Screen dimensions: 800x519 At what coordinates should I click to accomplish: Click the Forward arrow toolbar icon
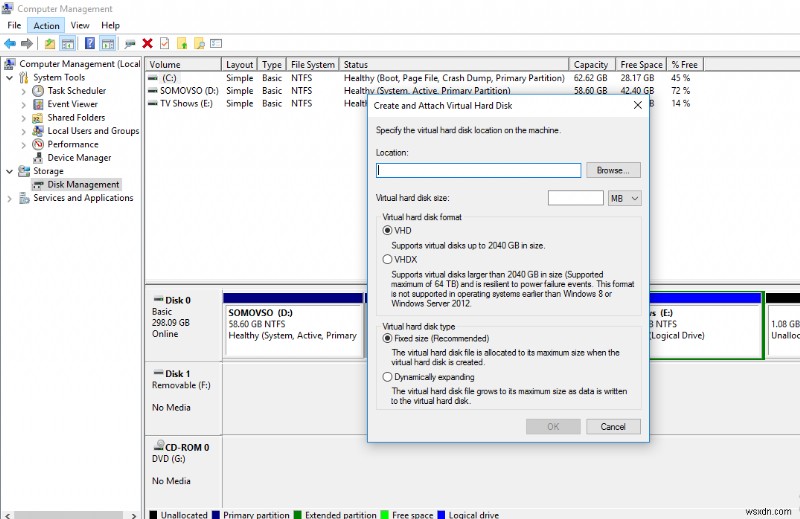click(27, 44)
